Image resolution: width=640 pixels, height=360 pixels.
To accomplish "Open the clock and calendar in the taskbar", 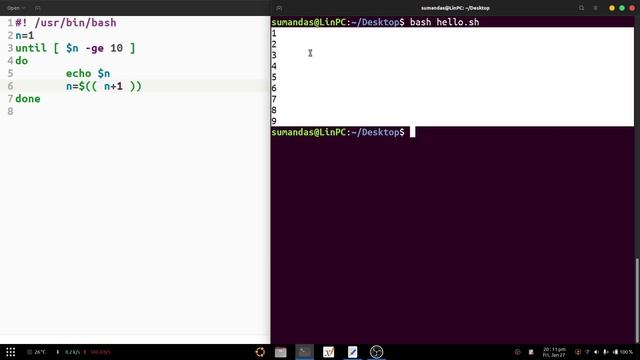I will coord(554,352).
